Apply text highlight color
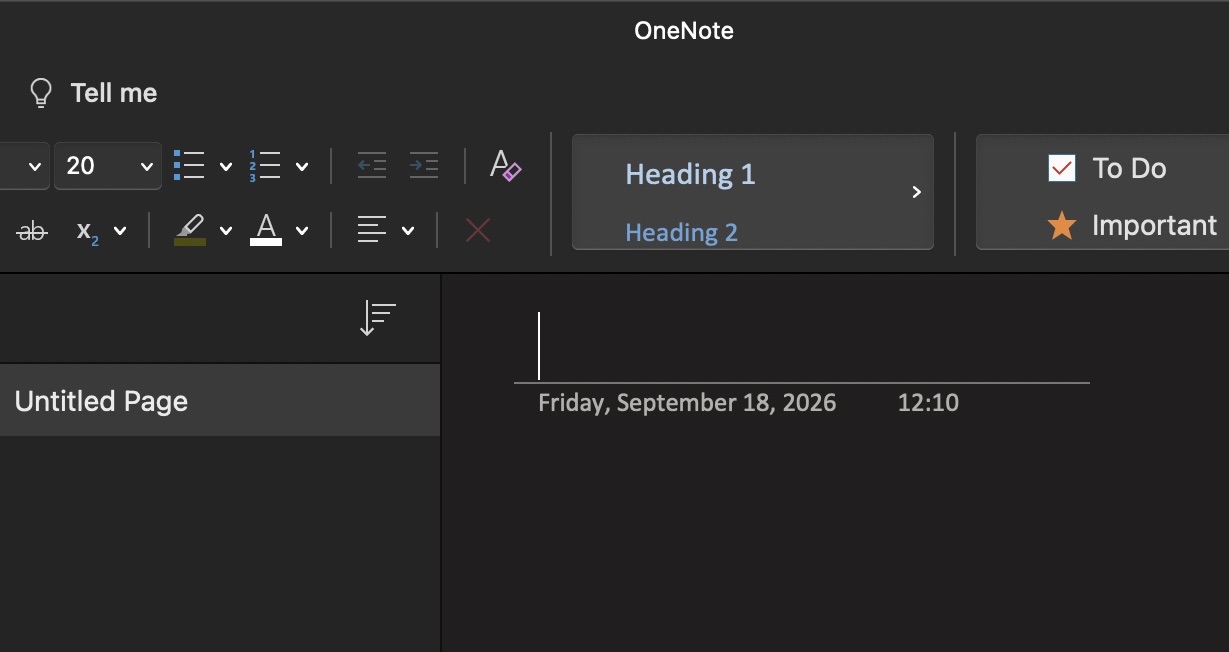 click(x=190, y=230)
